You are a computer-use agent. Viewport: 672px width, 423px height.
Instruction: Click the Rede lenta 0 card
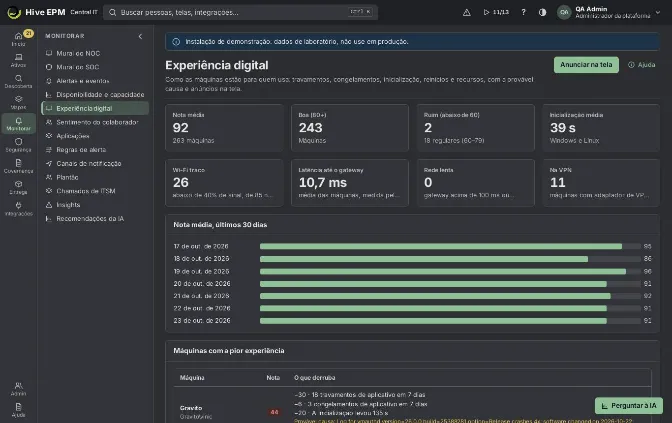476,183
